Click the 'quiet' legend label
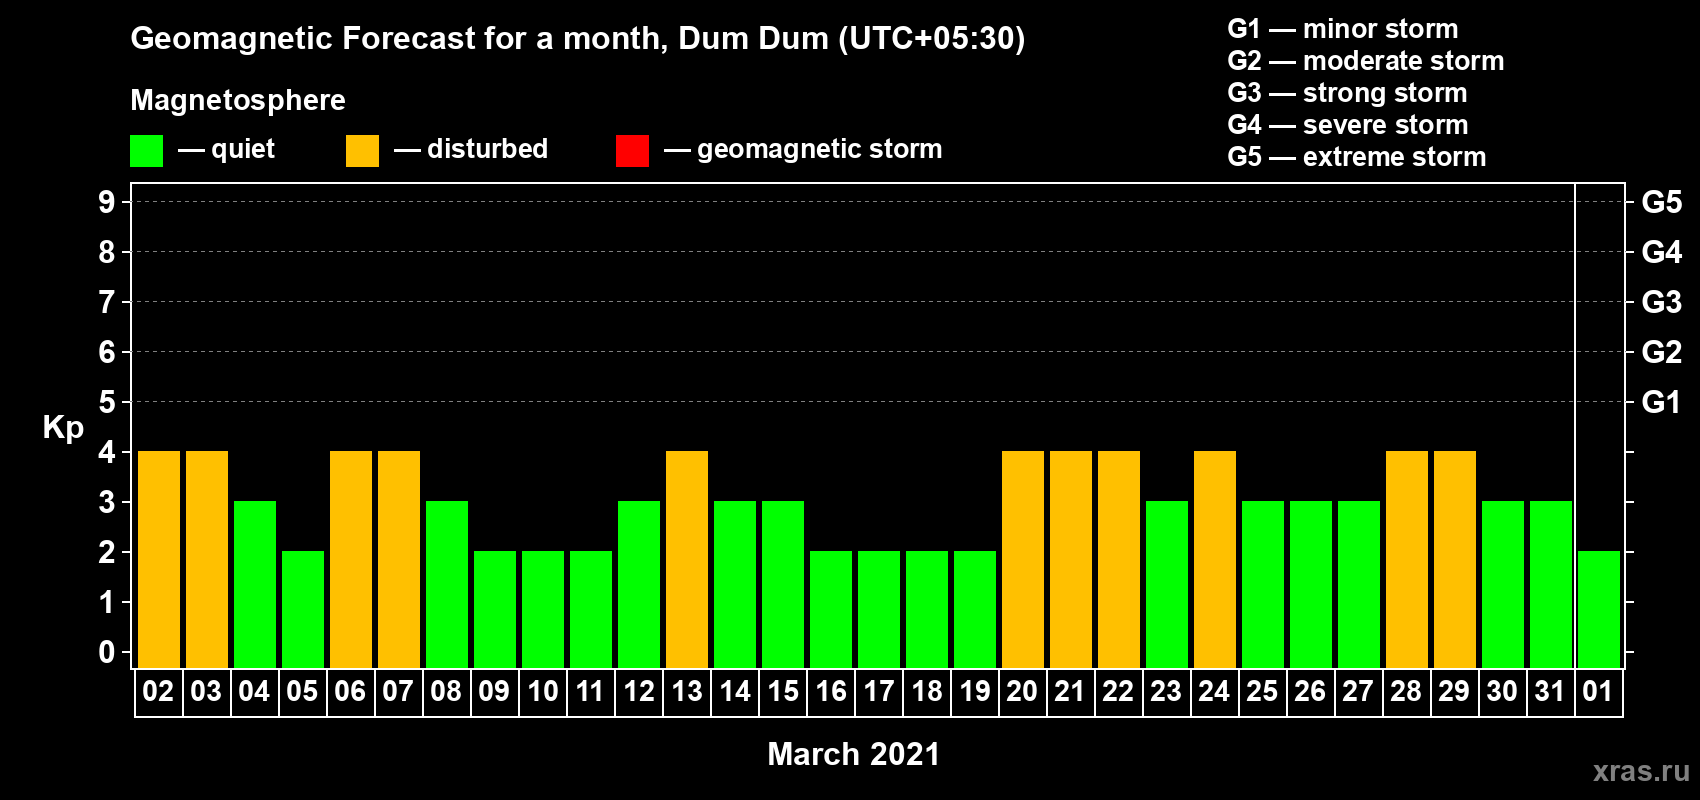Image resolution: width=1700 pixels, height=800 pixels. tap(243, 149)
